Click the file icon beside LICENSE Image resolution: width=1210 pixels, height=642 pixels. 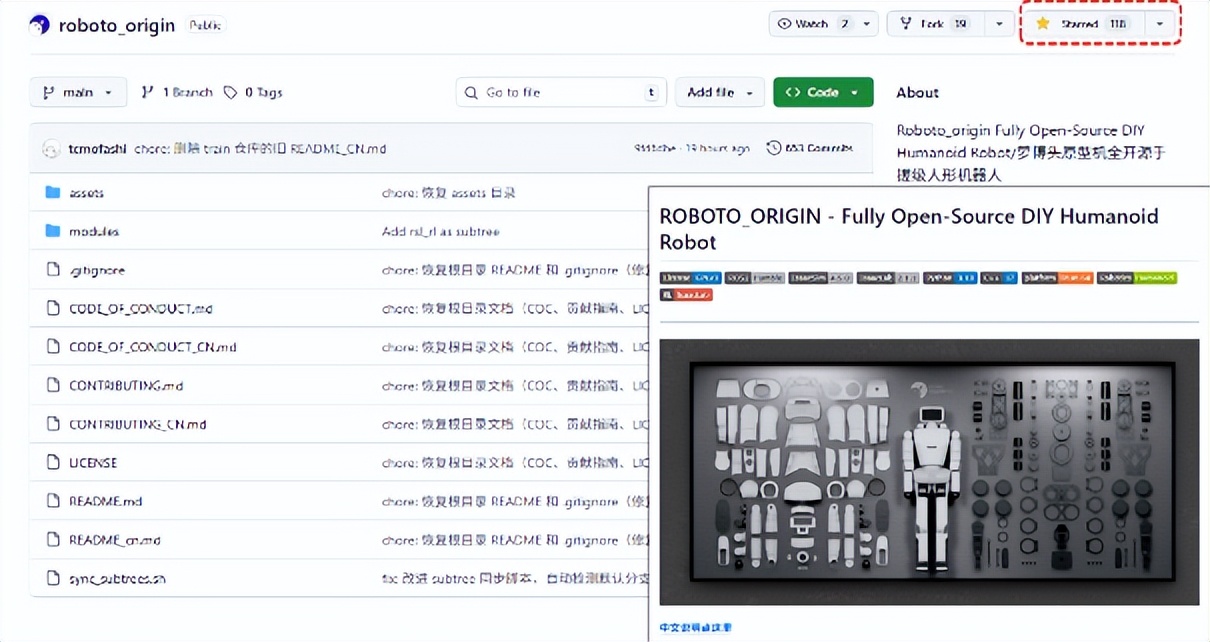point(53,462)
